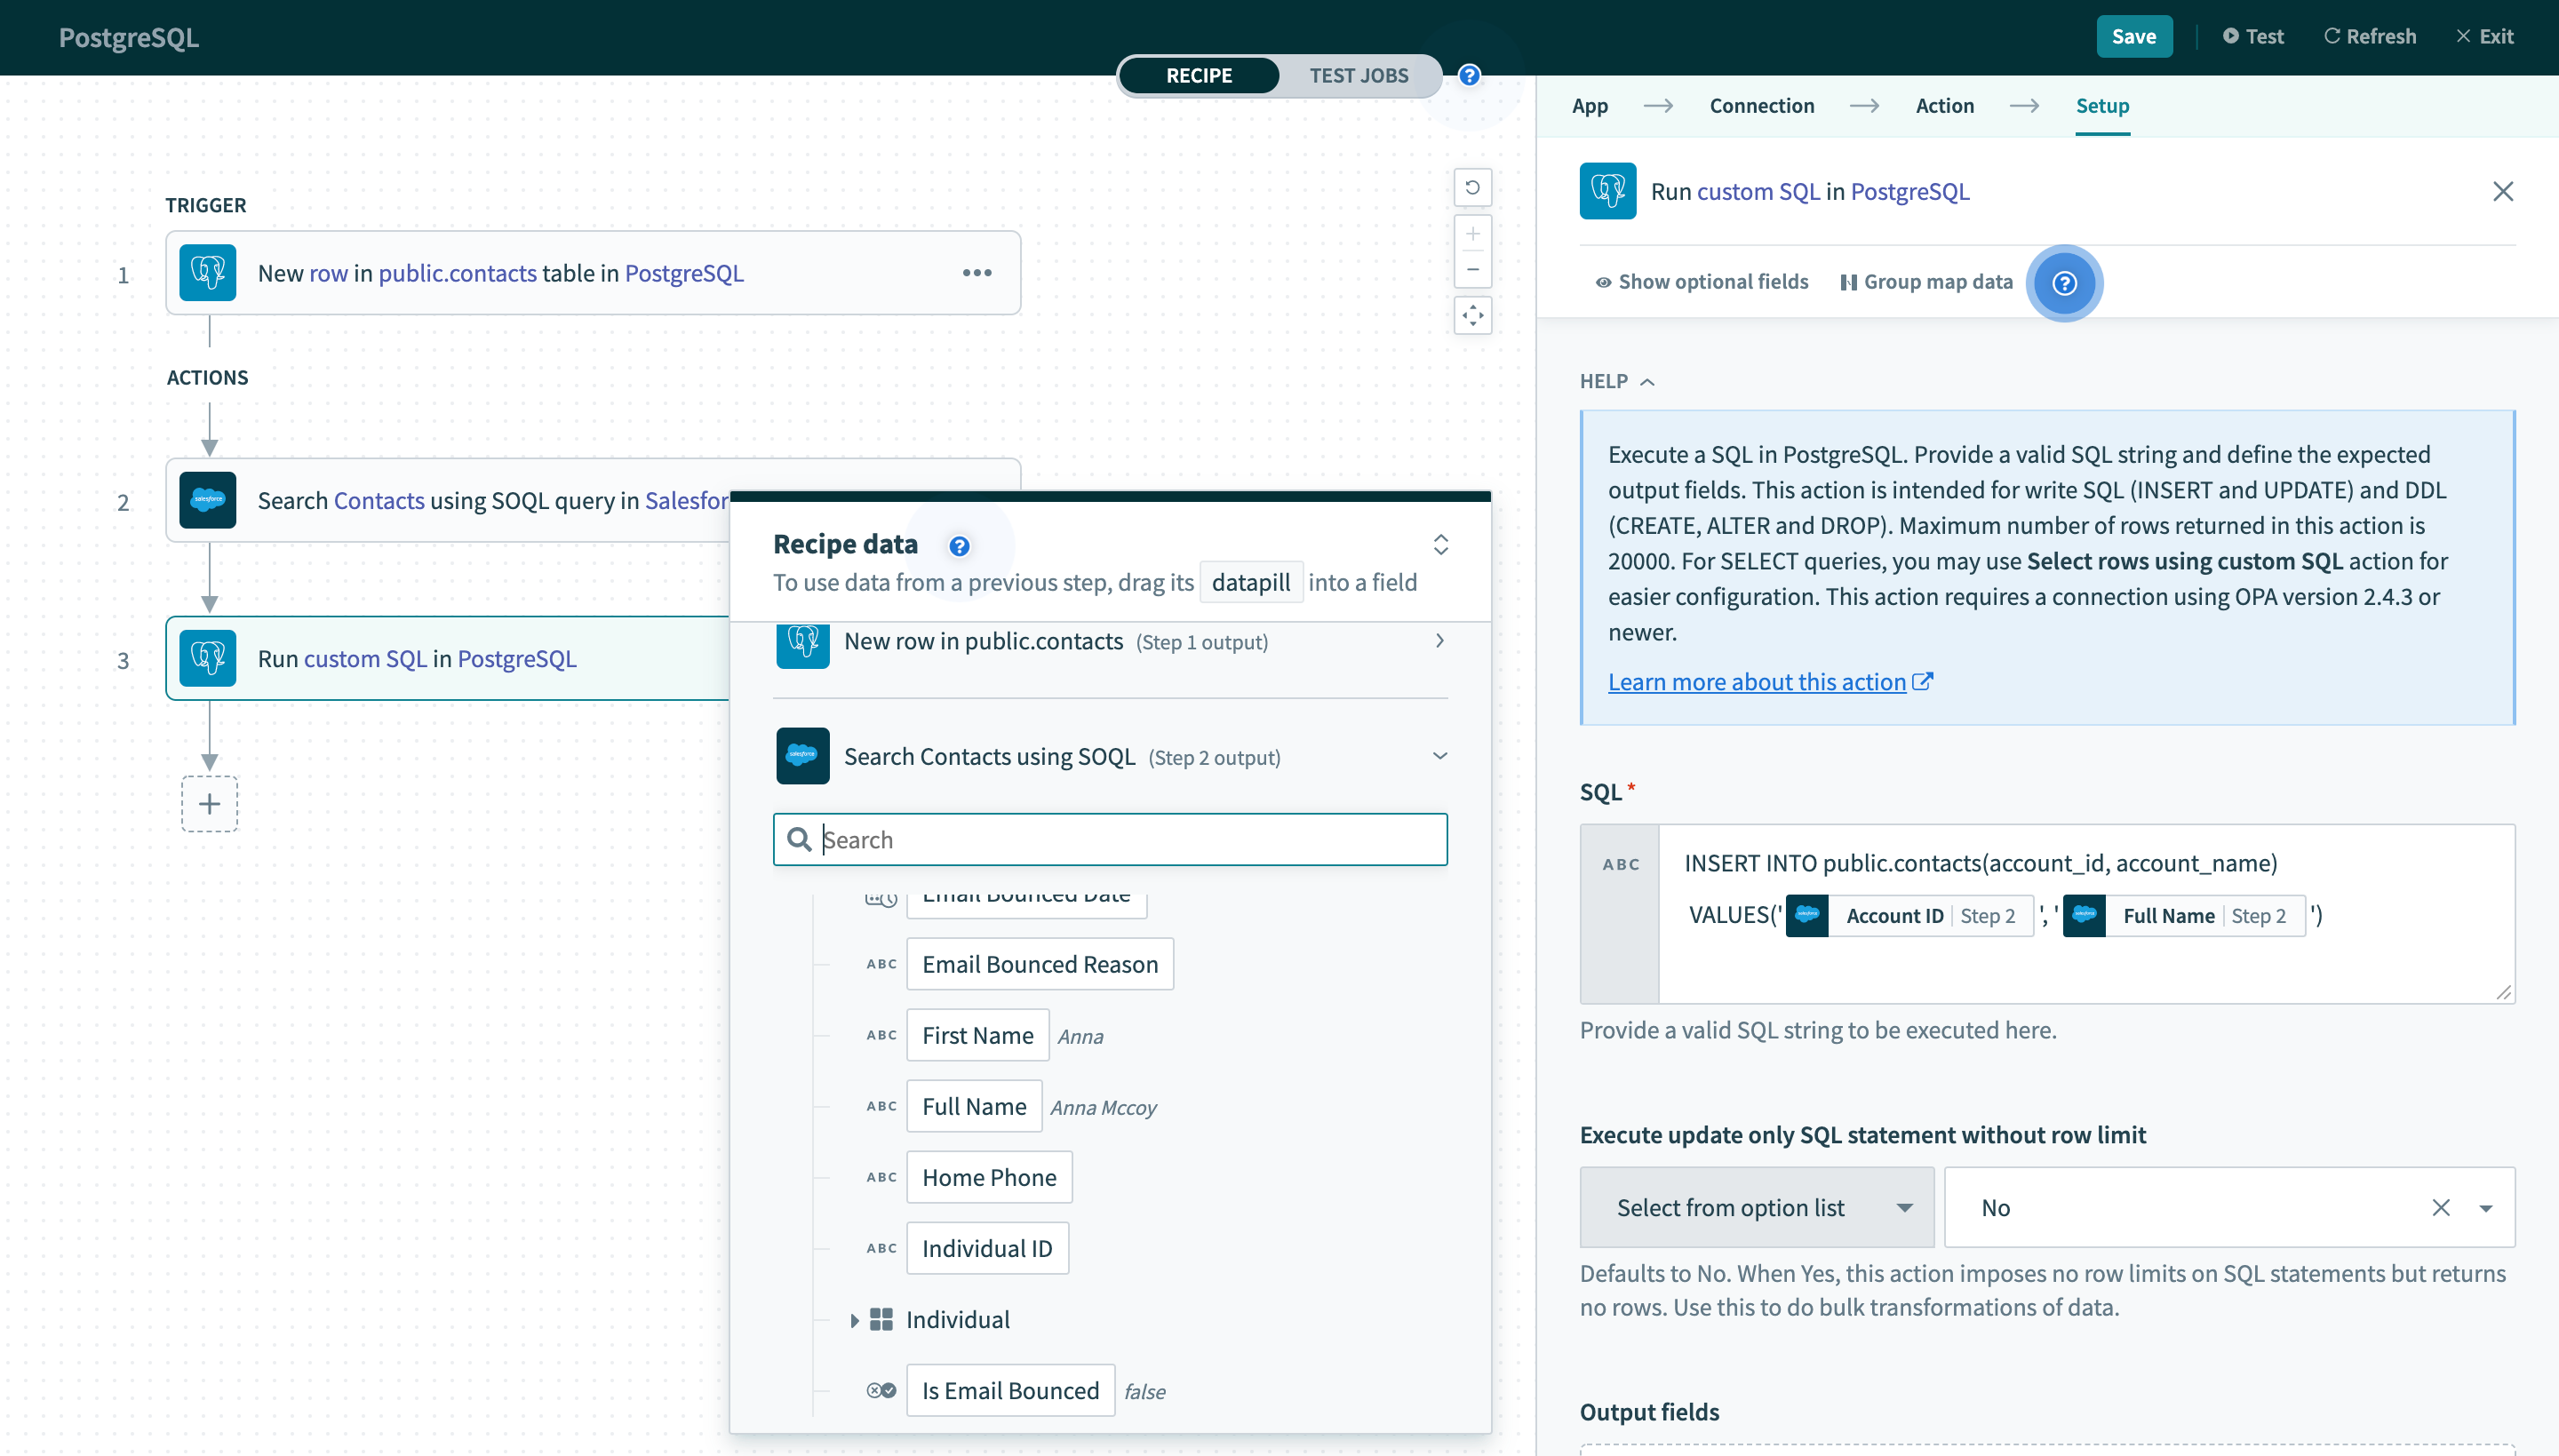Open the Select from option list dropdown
The width and height of the screenshot is (2559, 1456).
[x=1755, y=1207]
